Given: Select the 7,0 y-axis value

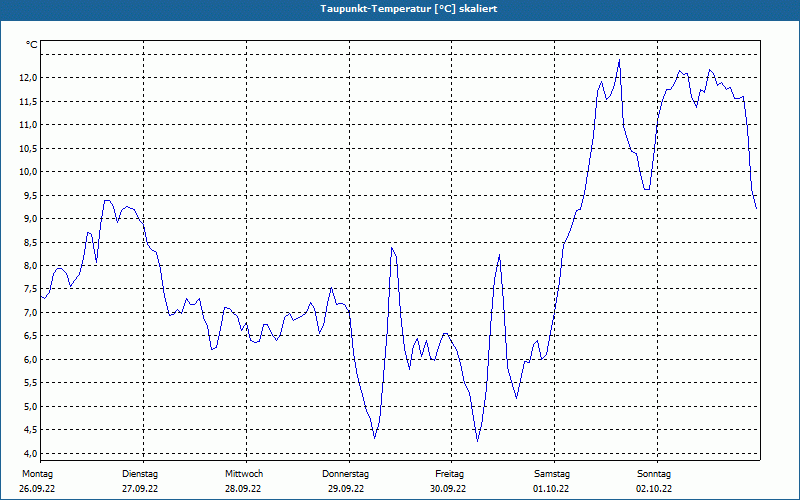Looking at the screenshot, I should click(x=30, y=312).
